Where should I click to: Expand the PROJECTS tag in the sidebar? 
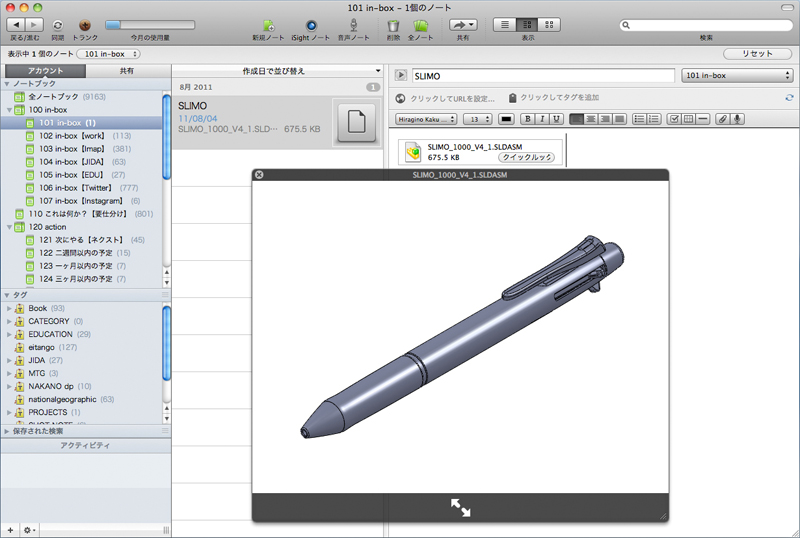(9, 412)
